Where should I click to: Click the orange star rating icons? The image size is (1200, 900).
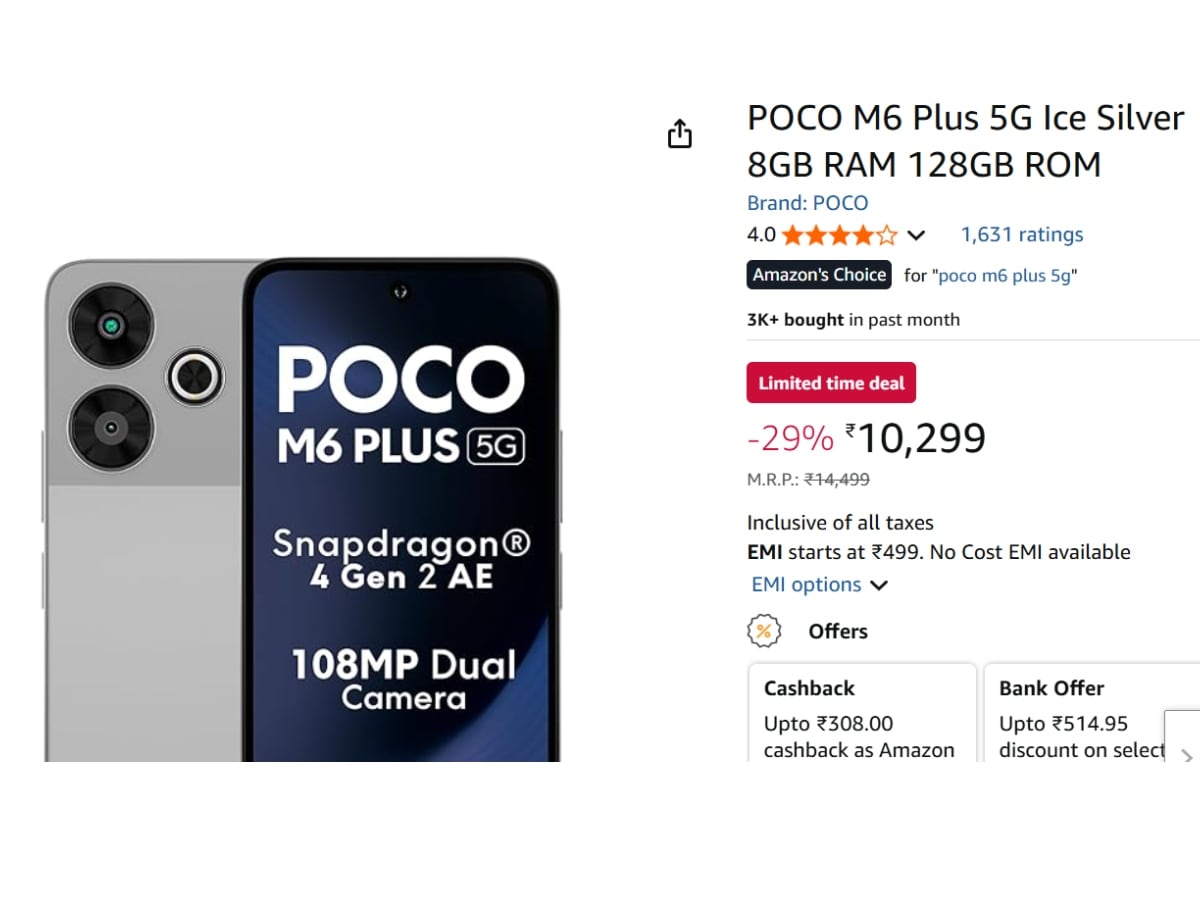click(x=839, y=235)
